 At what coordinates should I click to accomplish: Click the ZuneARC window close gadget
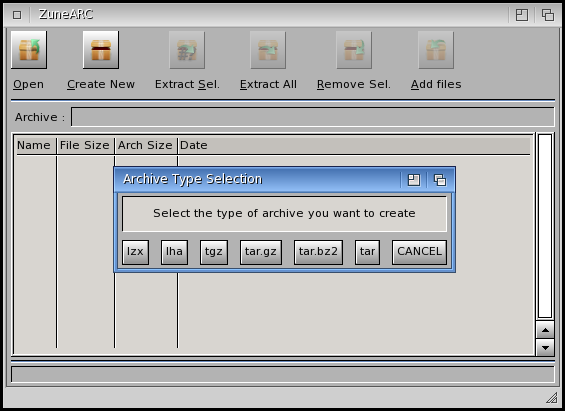[17, 15]
